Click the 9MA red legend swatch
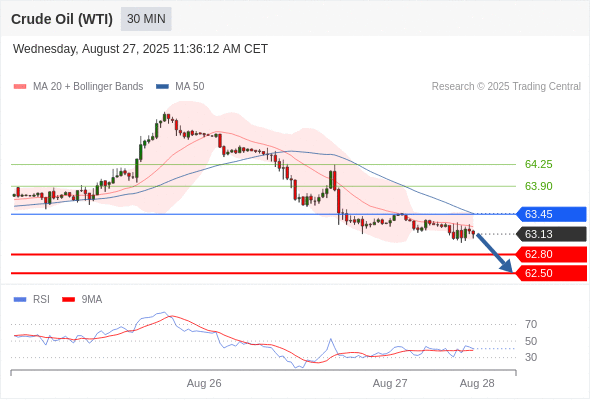The height and width of the screenshot is (400, 590). click(x=68, y=300)
